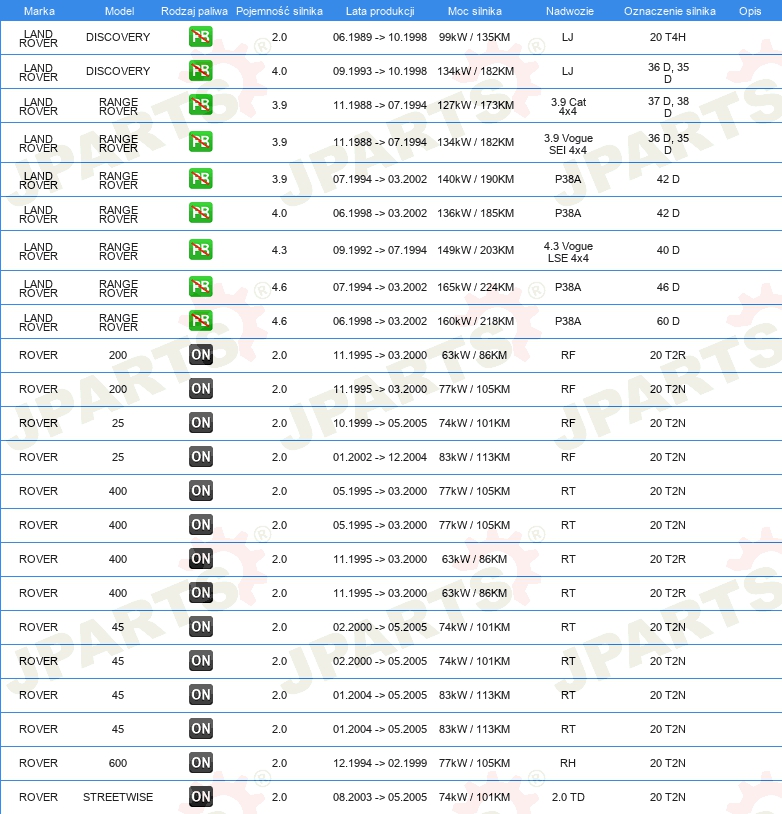Select ON diesel icon in Rover 600 row

pyautogui.click(x=200, y=763)
